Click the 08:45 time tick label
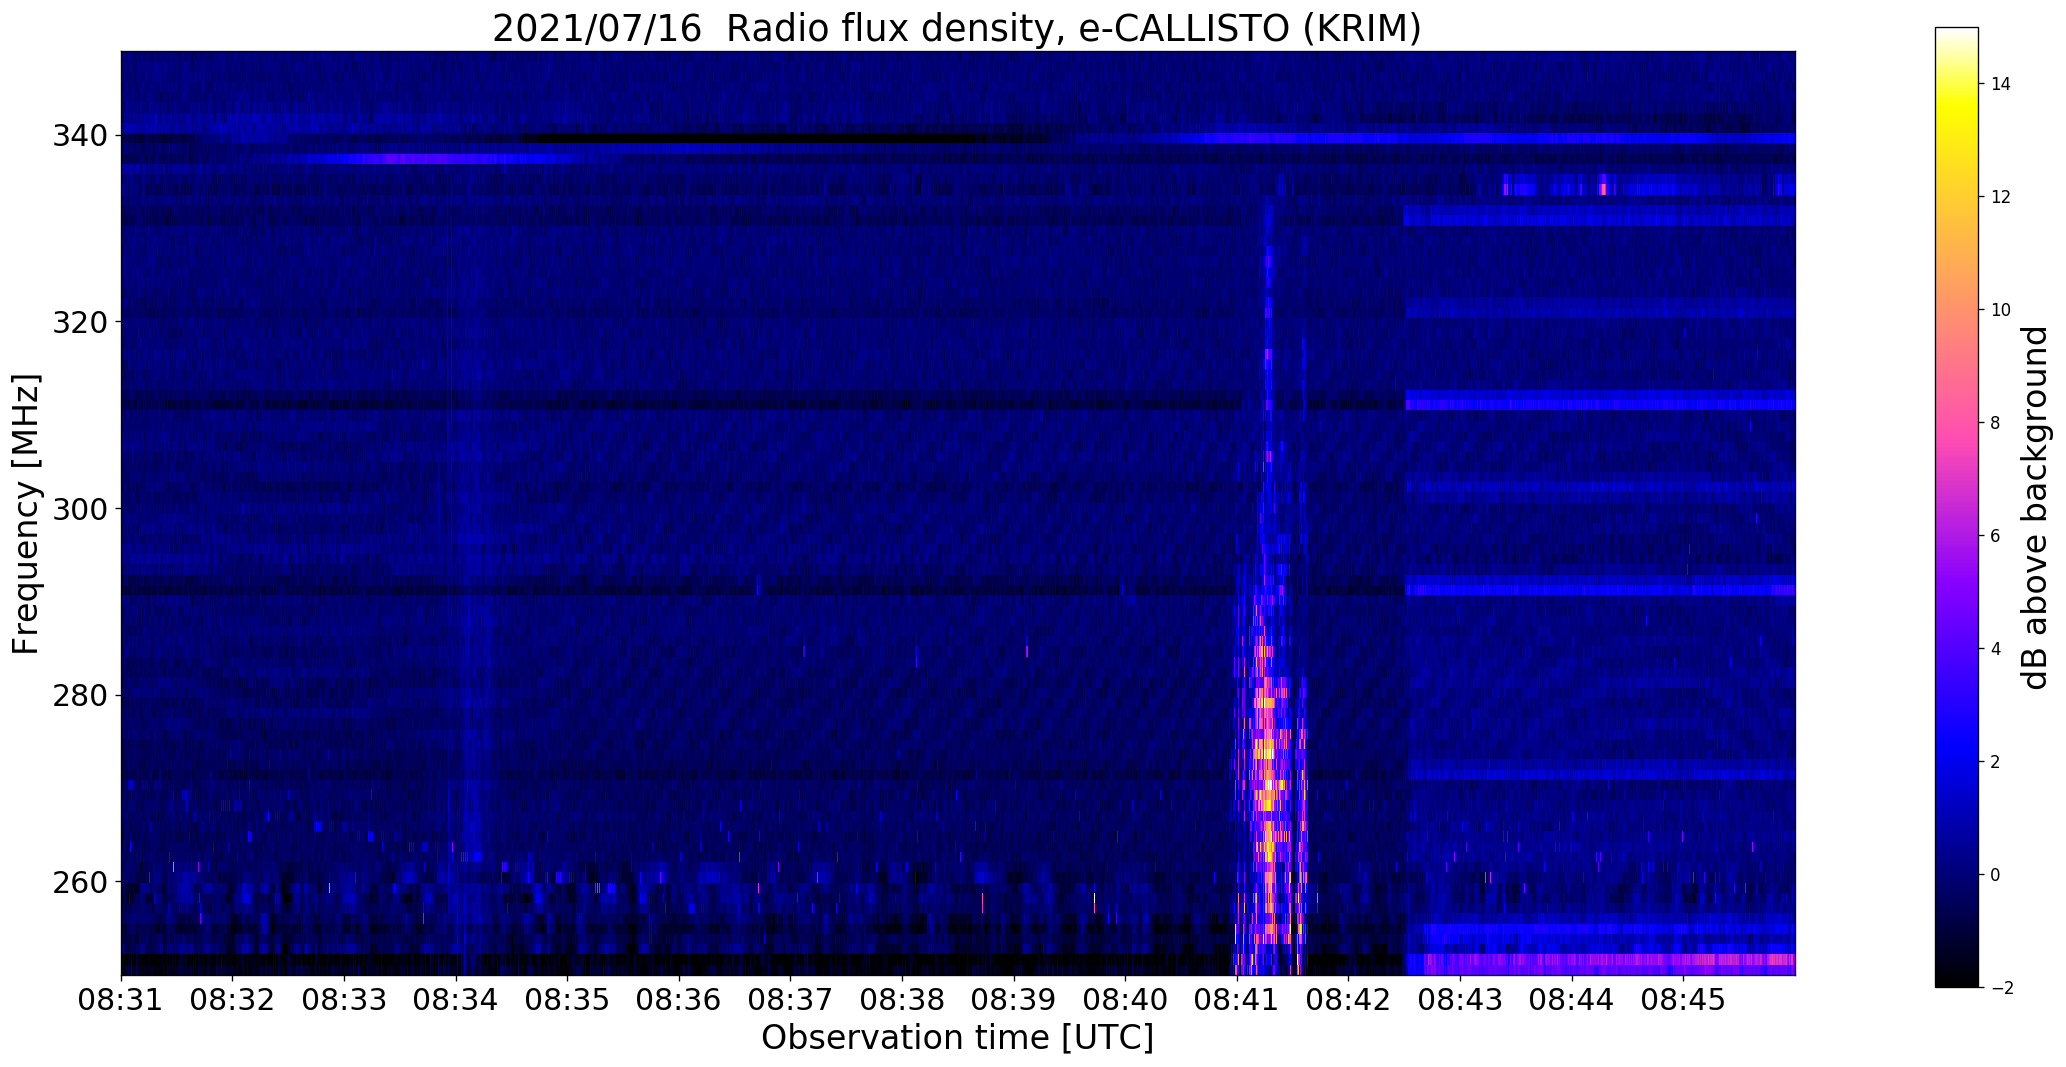This screenshot has width=2066, height=1067. [x=1683, y=999]
